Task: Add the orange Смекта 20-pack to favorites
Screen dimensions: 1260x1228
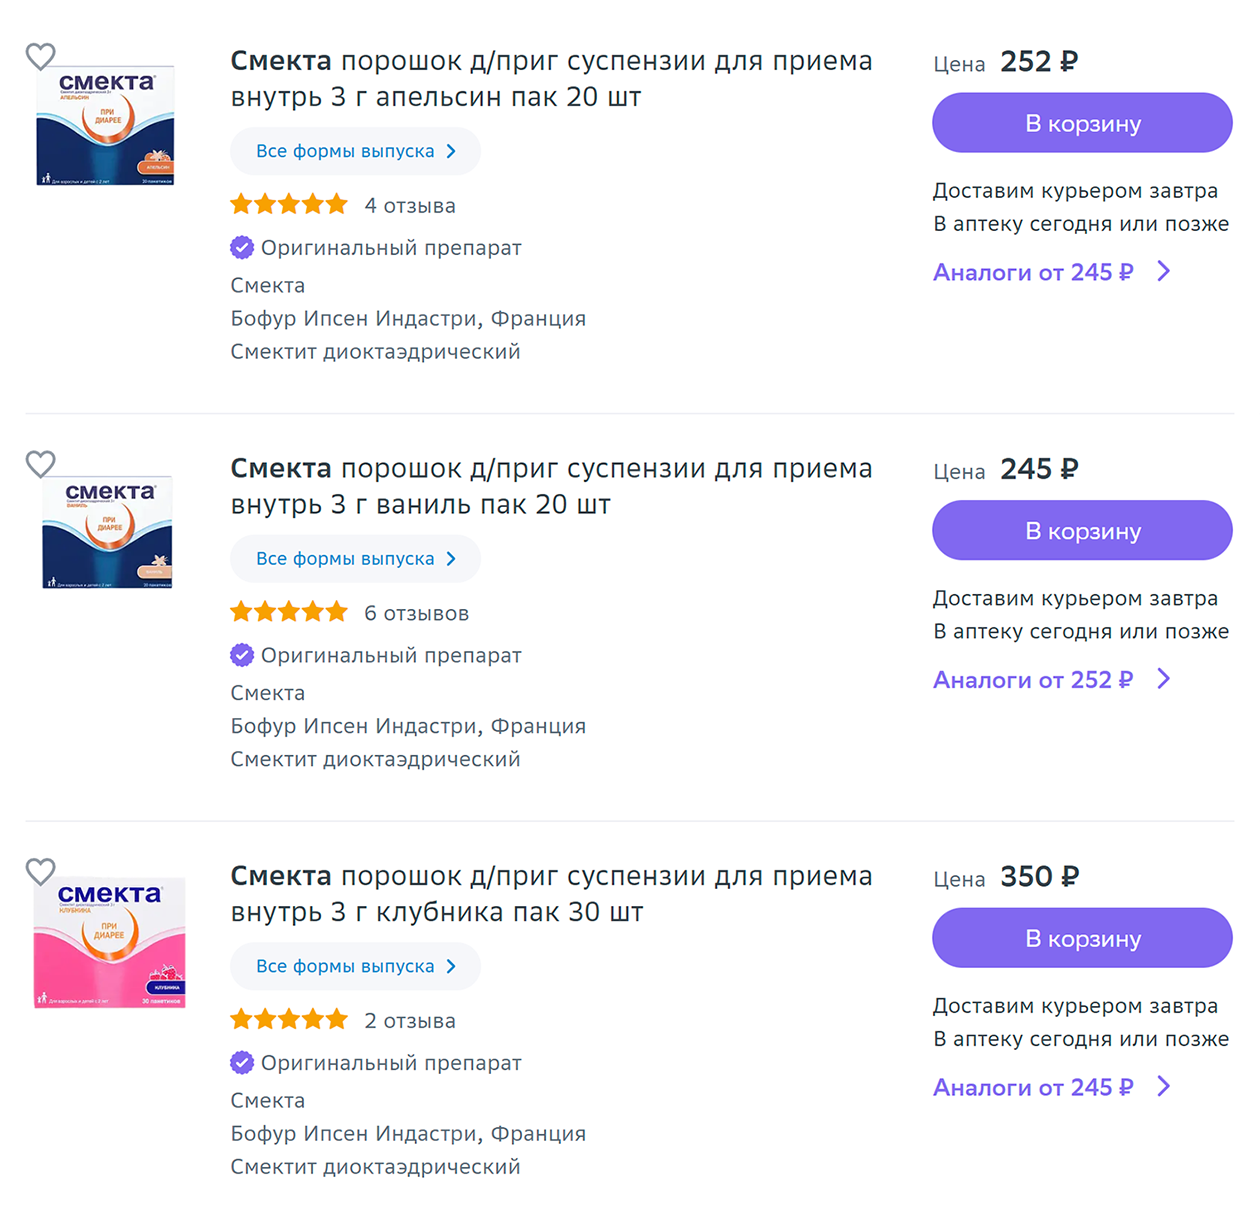Action: coord(41,57)
